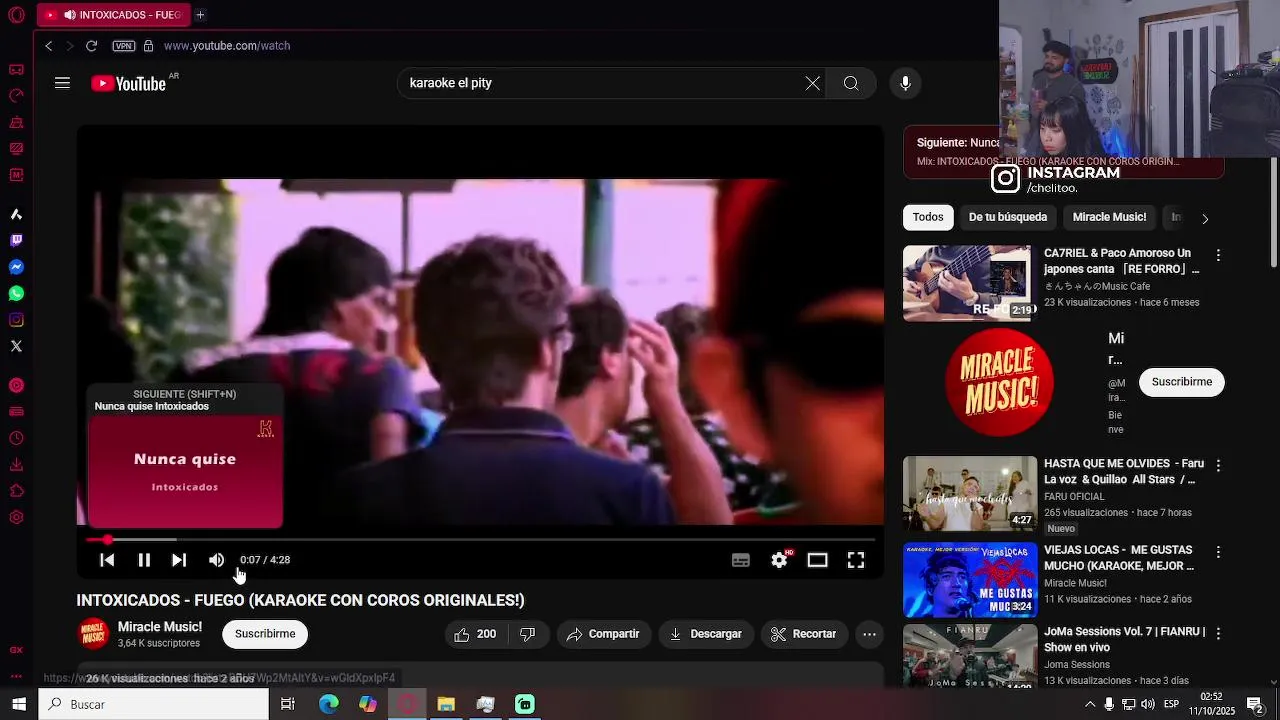The width and height of the screenshot is (1280, 720).
Task: Clear the search box with the X
Action: (813, 84)
